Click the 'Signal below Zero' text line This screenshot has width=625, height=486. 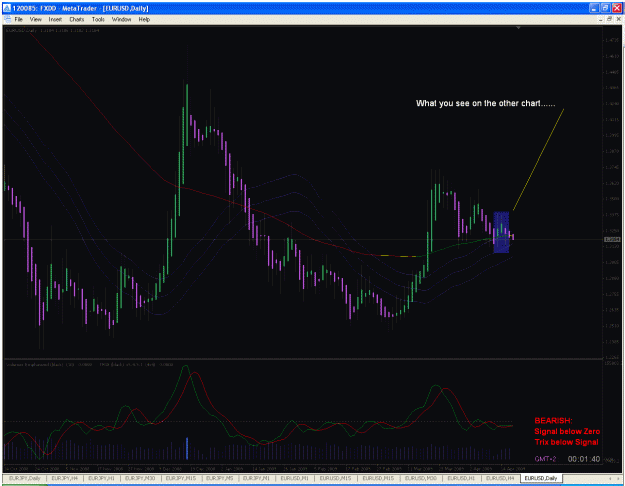coord(567,431)
